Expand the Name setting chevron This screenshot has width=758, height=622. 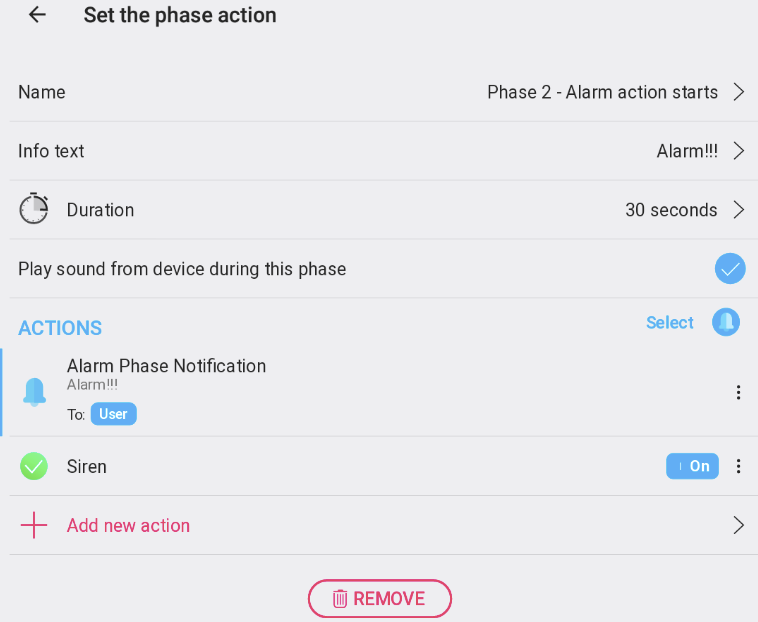tap(739, 92)
